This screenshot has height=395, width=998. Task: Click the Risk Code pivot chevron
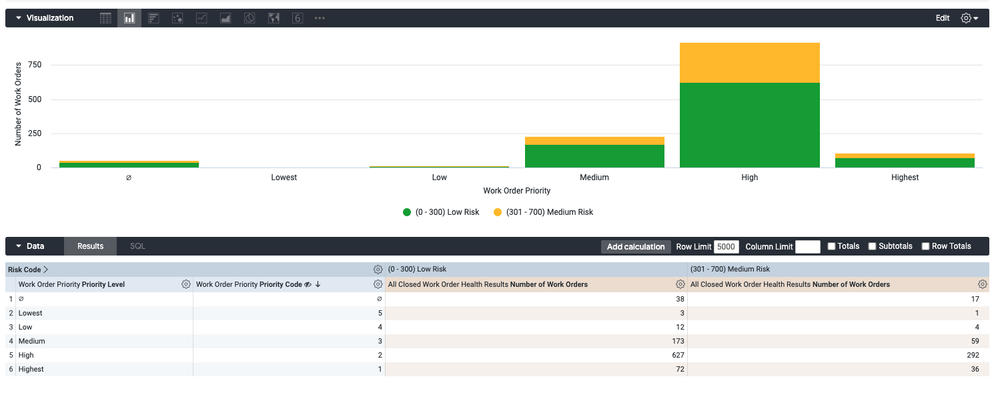(x=46, y=270)
